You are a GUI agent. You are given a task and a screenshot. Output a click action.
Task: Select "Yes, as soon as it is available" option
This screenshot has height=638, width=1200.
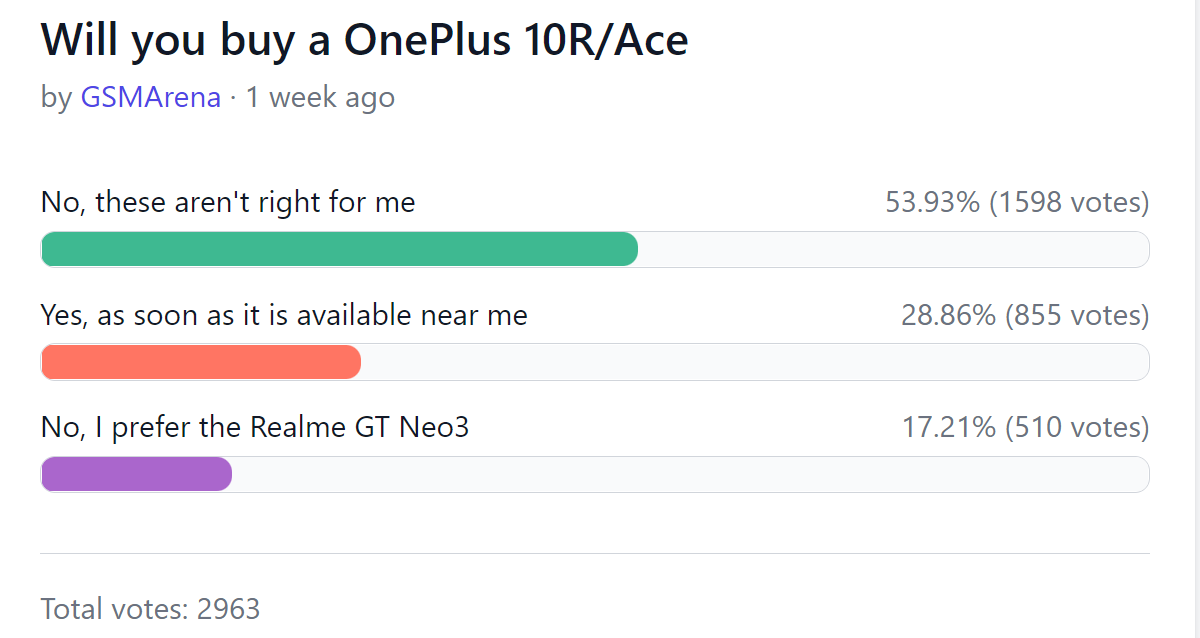284,316
